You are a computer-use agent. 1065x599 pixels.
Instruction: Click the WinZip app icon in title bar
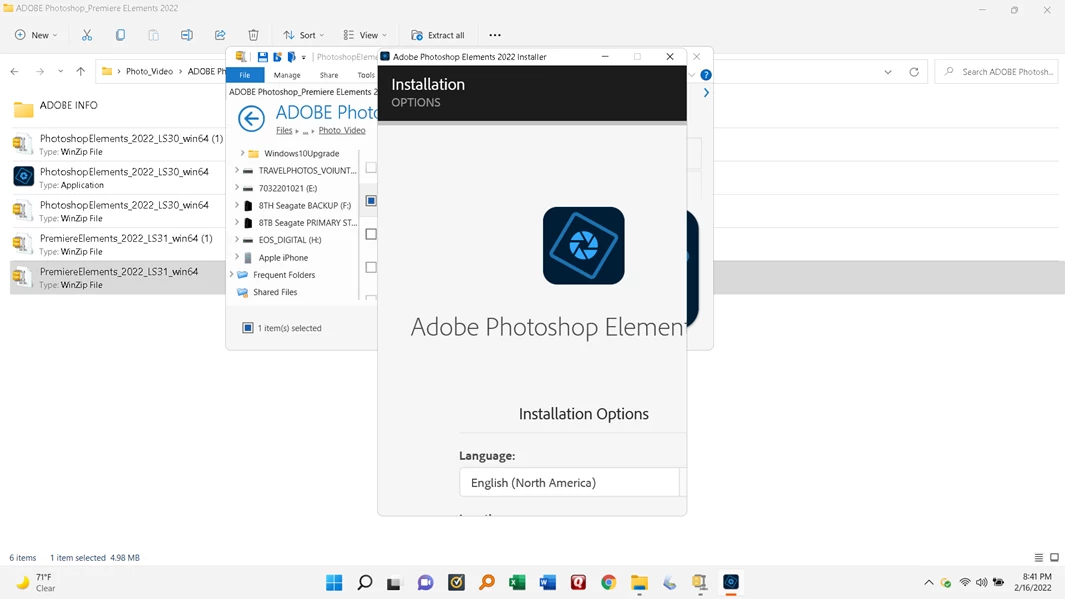(x=240, y=57)
